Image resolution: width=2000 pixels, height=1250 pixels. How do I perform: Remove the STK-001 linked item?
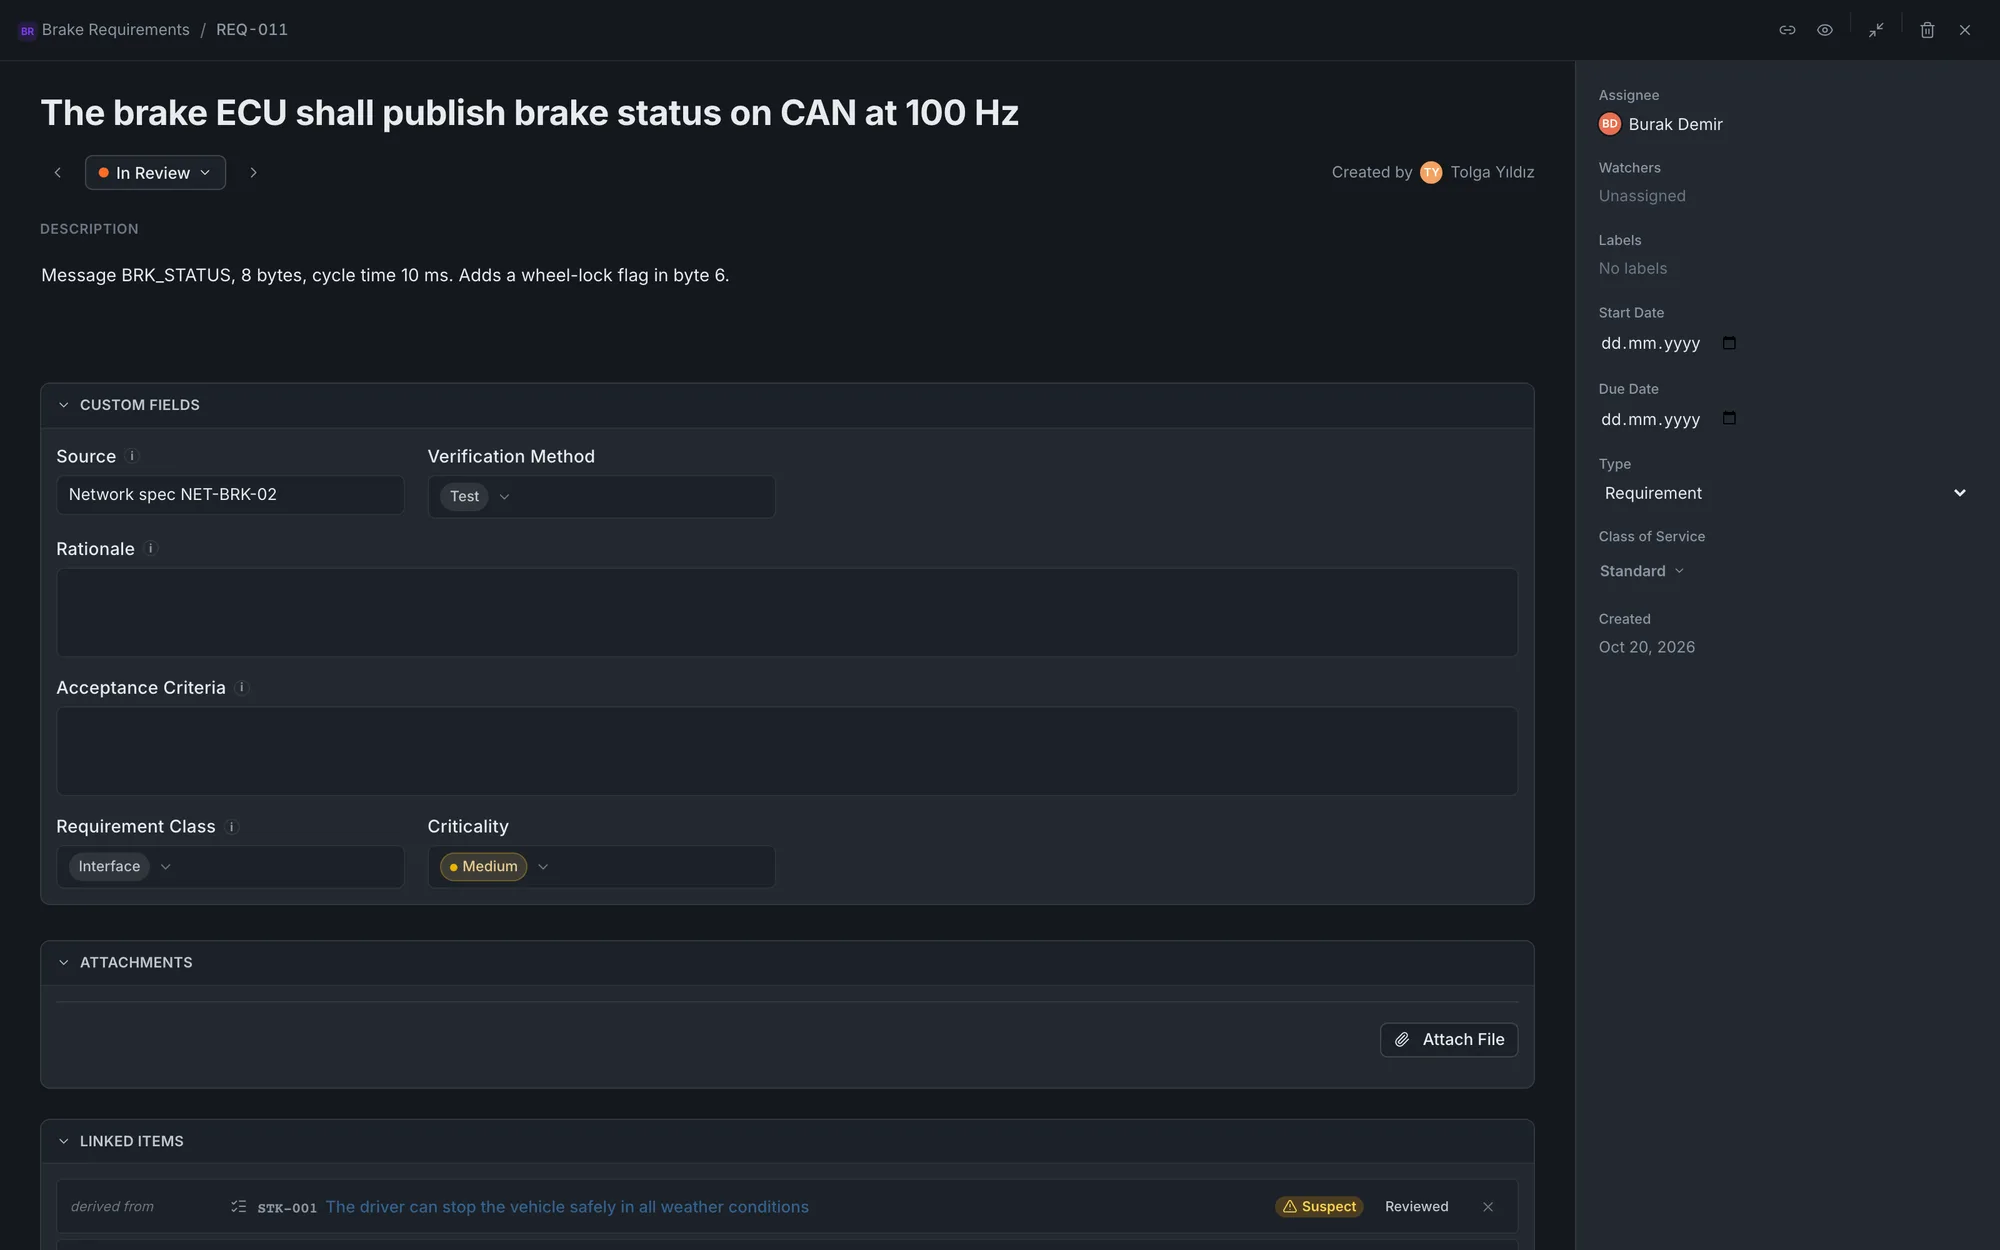pos(1488,1207)
